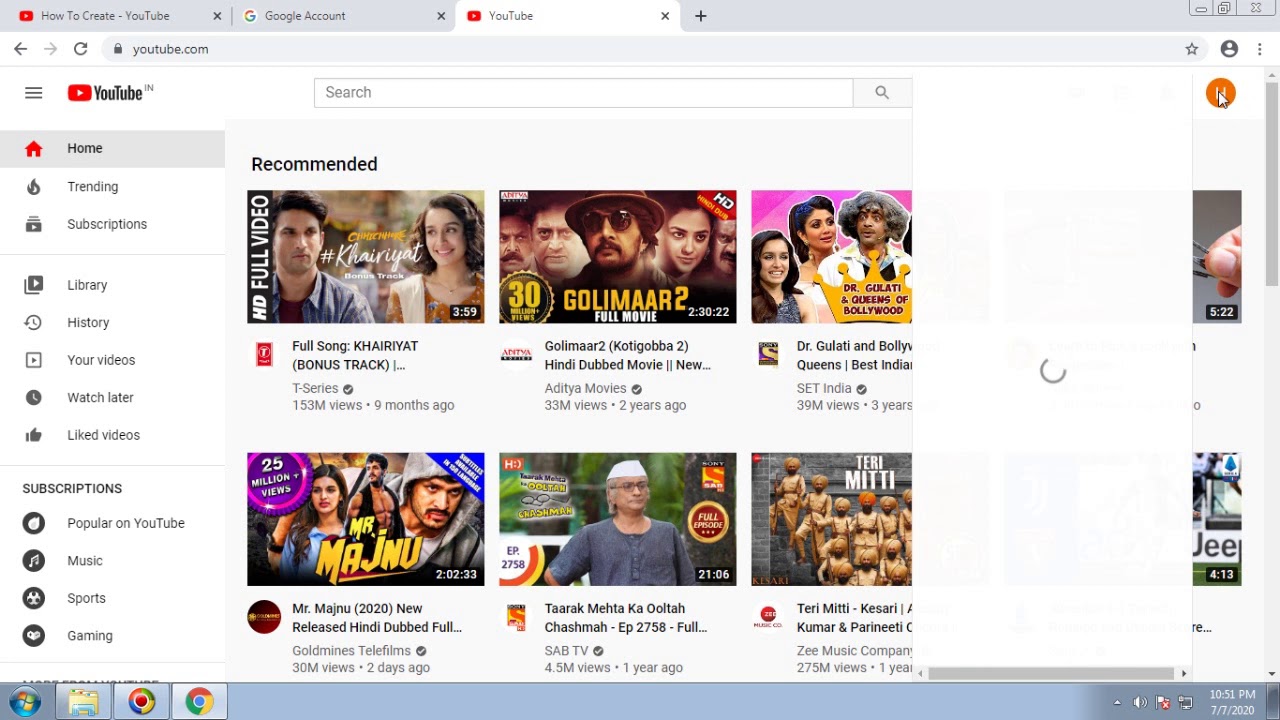
Task: Click the Goldmines Telefilms channel avatar
Action: (264, 617)
